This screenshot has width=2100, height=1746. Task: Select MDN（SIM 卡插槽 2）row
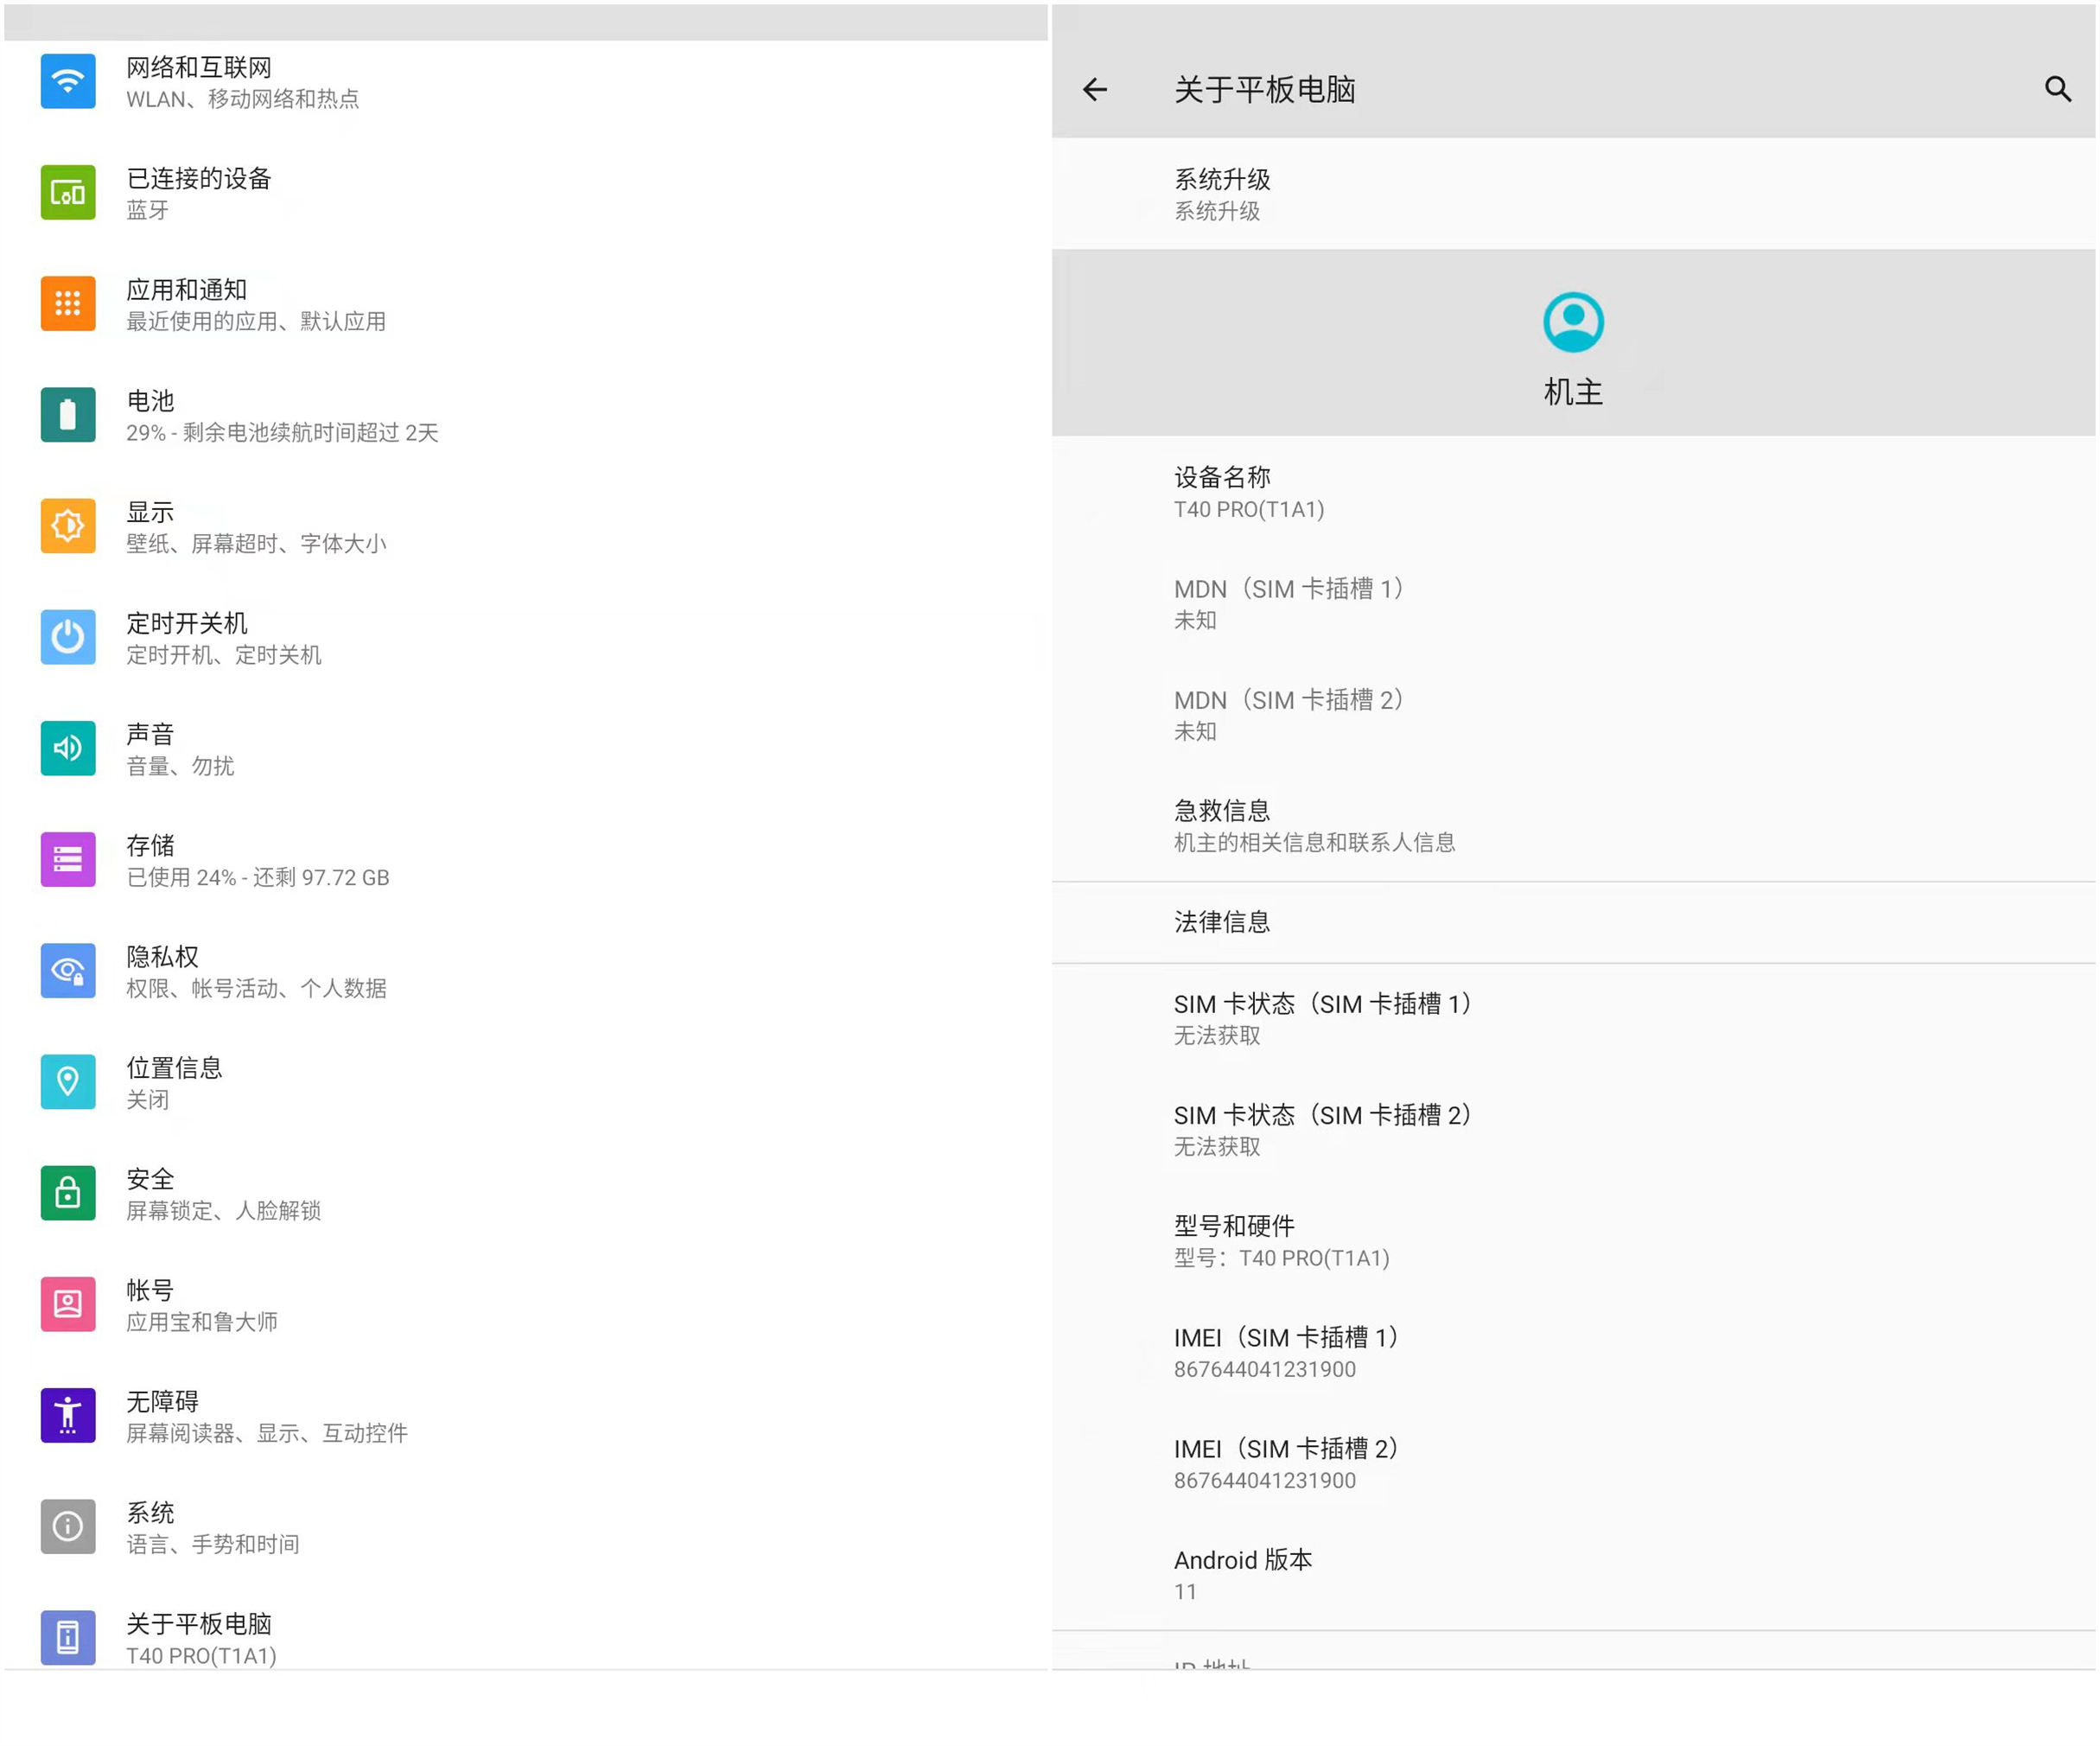1573,714
